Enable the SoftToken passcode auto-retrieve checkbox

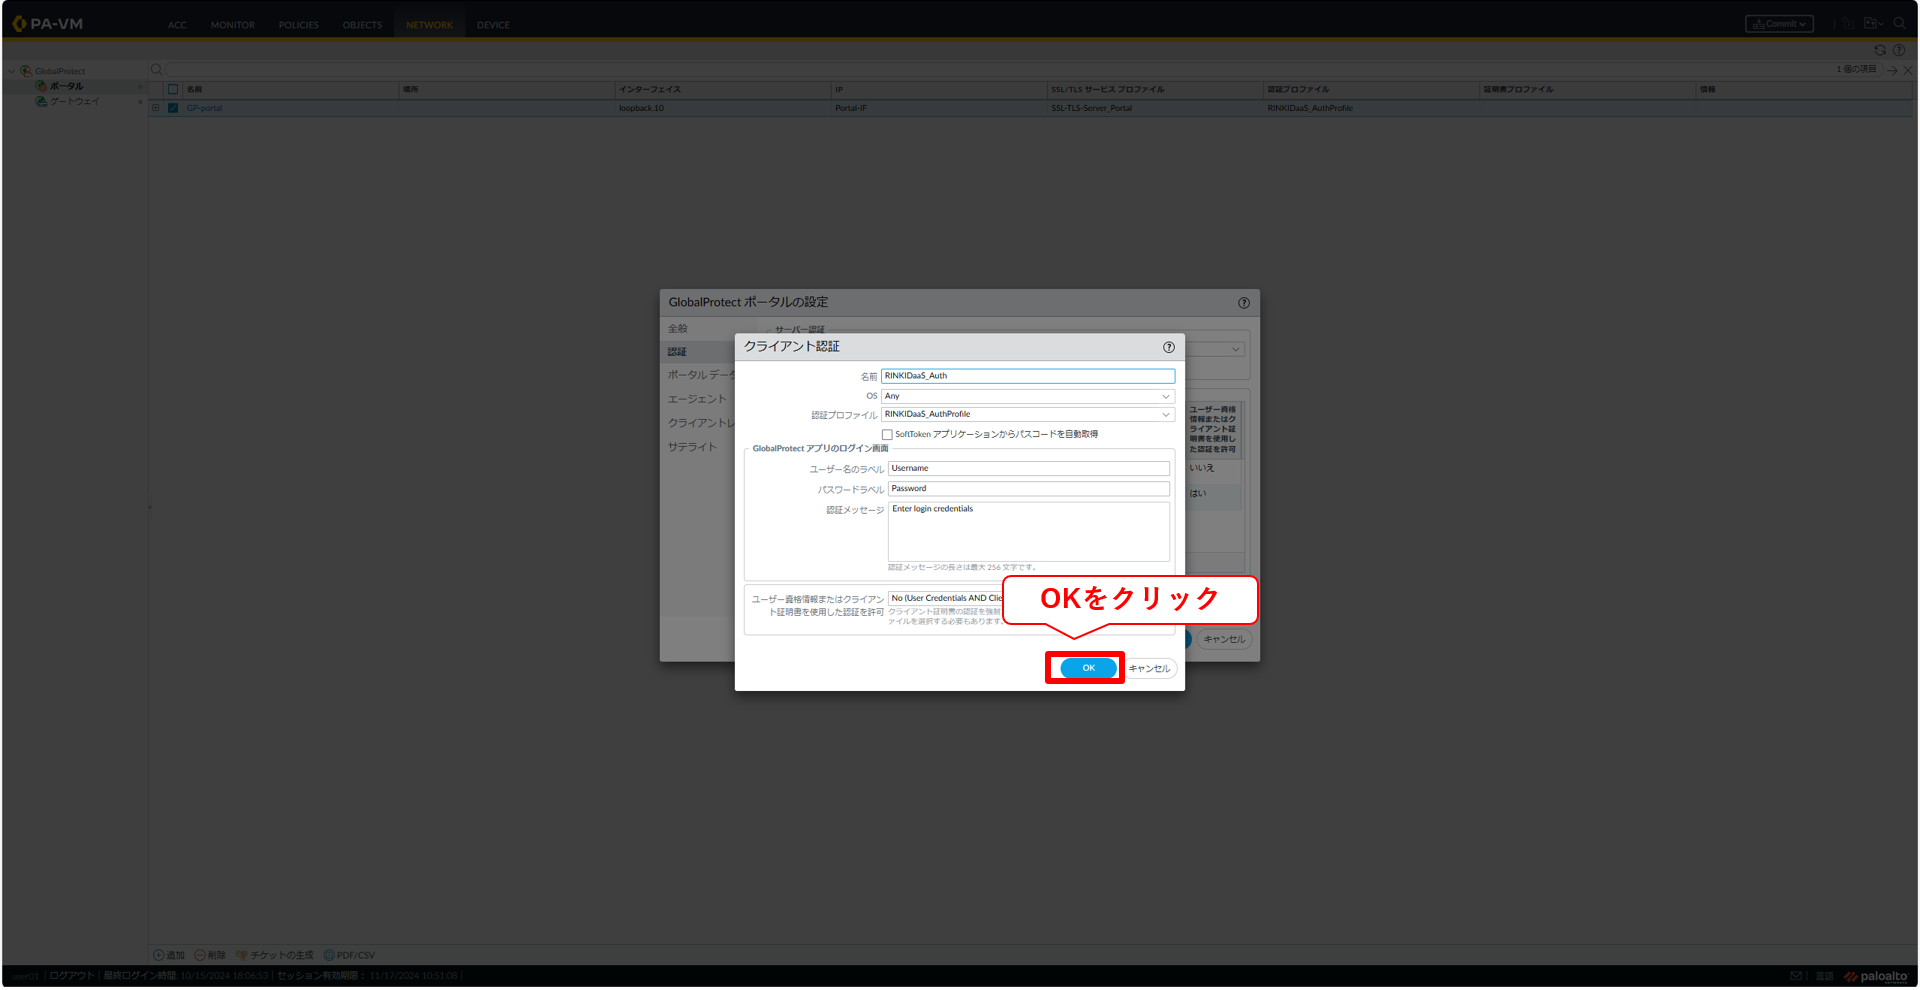click(x=887, y=434)
